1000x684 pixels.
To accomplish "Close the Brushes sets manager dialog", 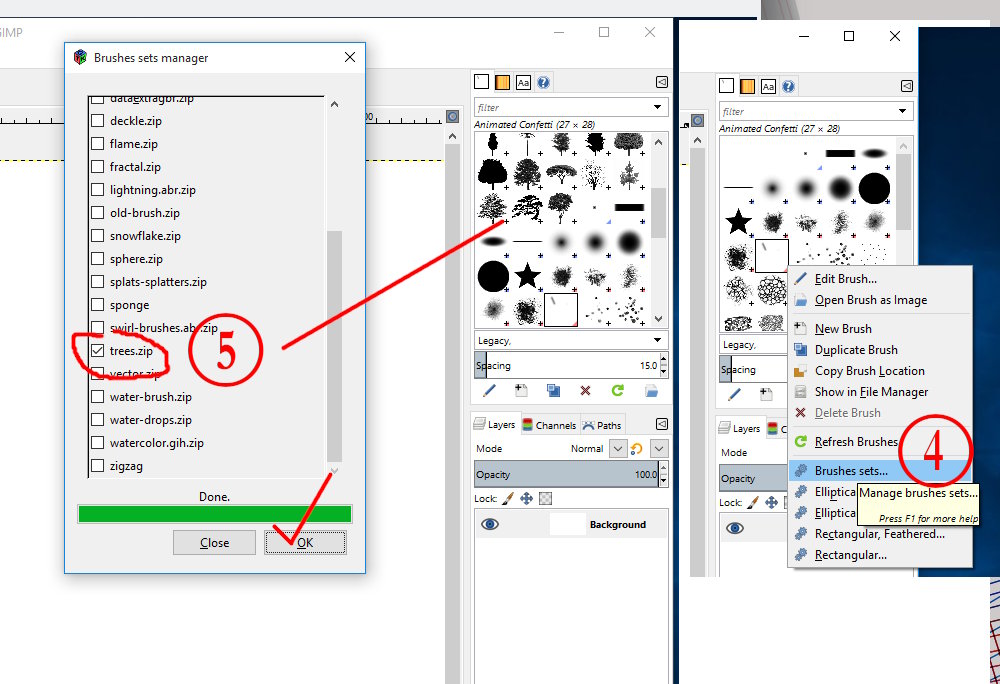I will 349,57.
